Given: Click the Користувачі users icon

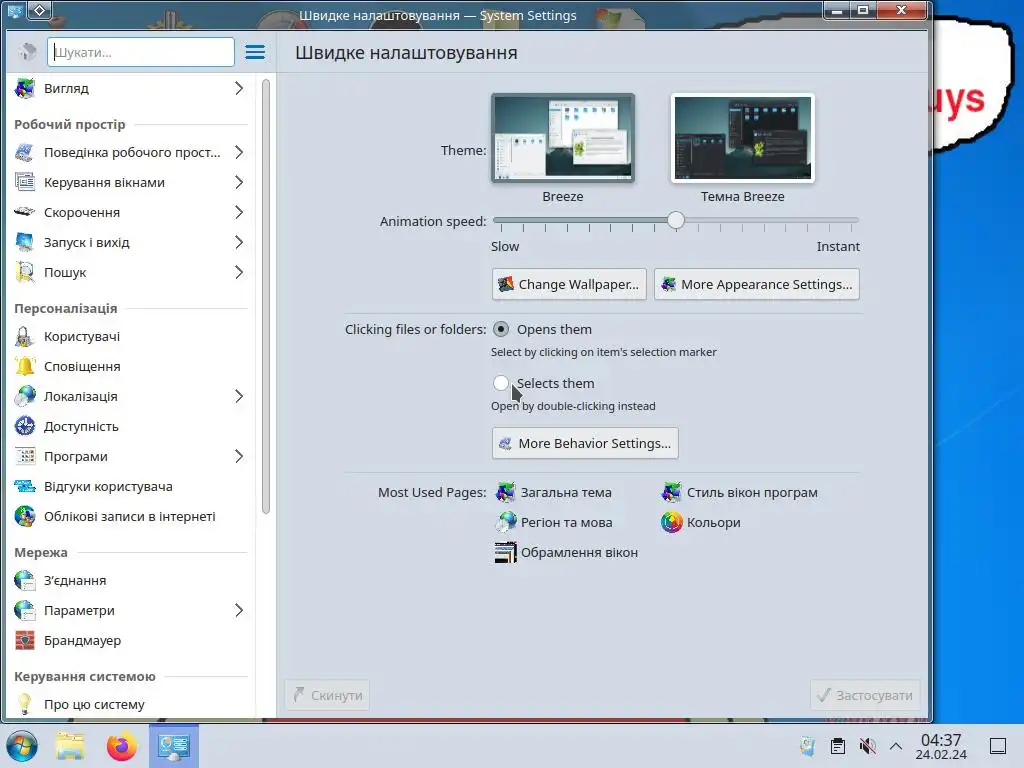Looking at the screenshot, I should coord(25,336).
